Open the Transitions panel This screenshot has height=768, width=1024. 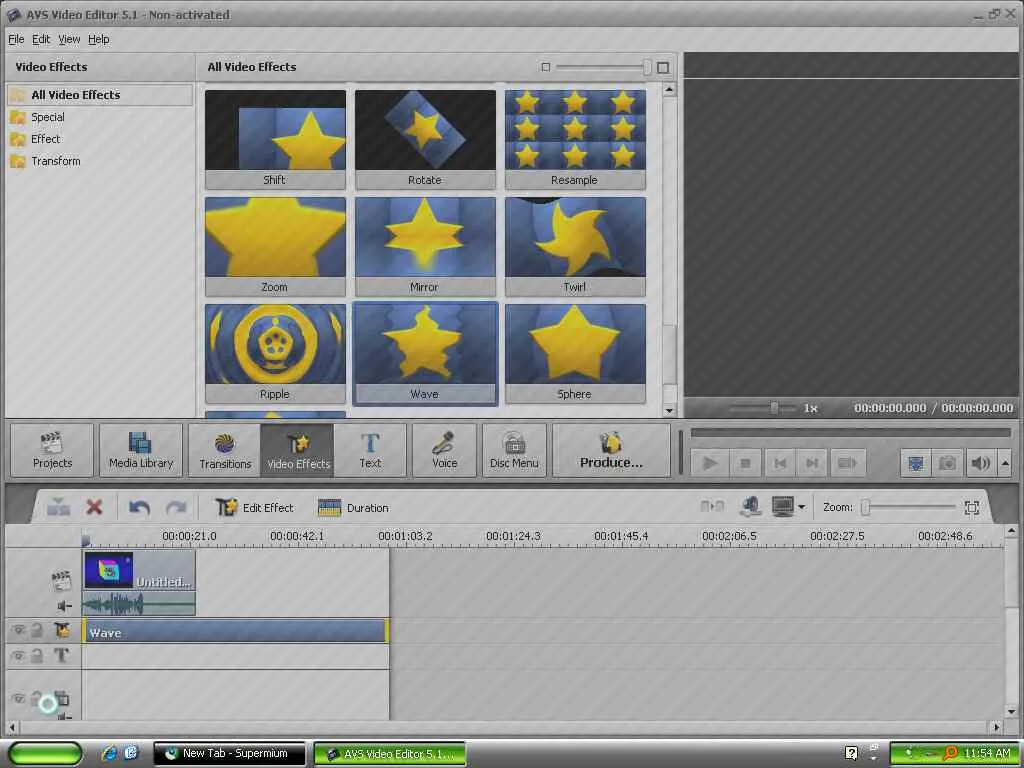click(x=225, y=451)
